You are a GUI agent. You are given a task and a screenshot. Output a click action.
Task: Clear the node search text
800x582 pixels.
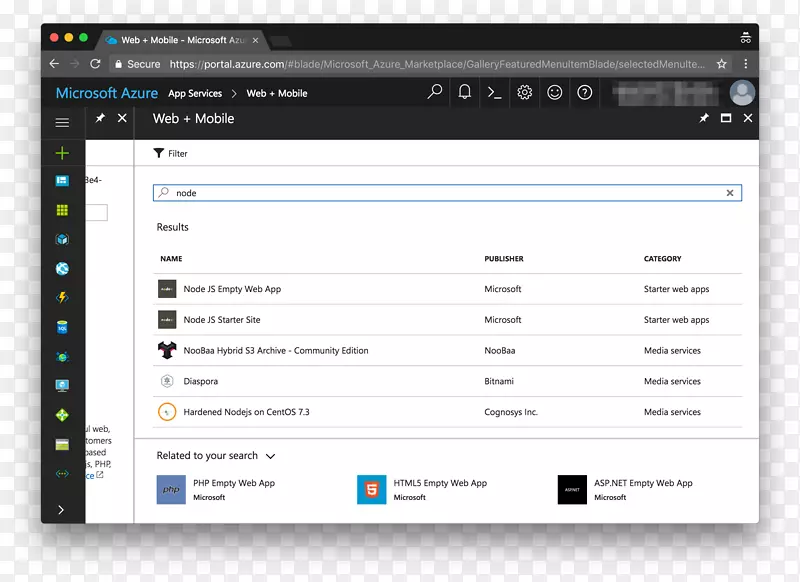pos(729,193)
